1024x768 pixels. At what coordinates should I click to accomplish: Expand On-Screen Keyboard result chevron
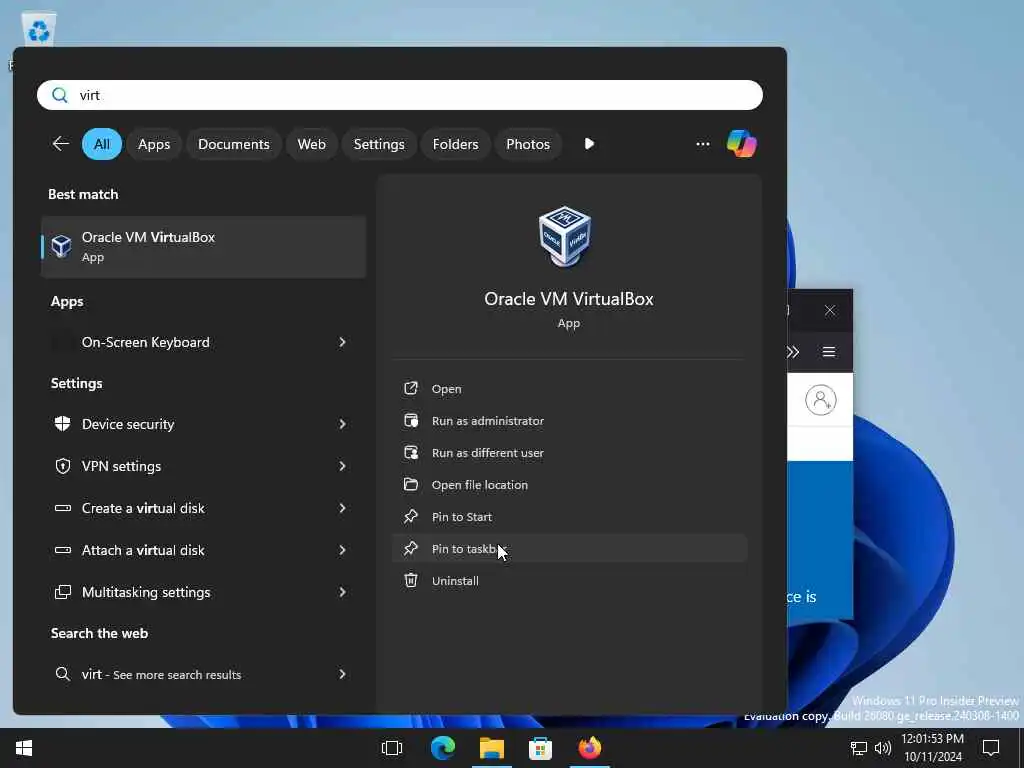(342, 342)
